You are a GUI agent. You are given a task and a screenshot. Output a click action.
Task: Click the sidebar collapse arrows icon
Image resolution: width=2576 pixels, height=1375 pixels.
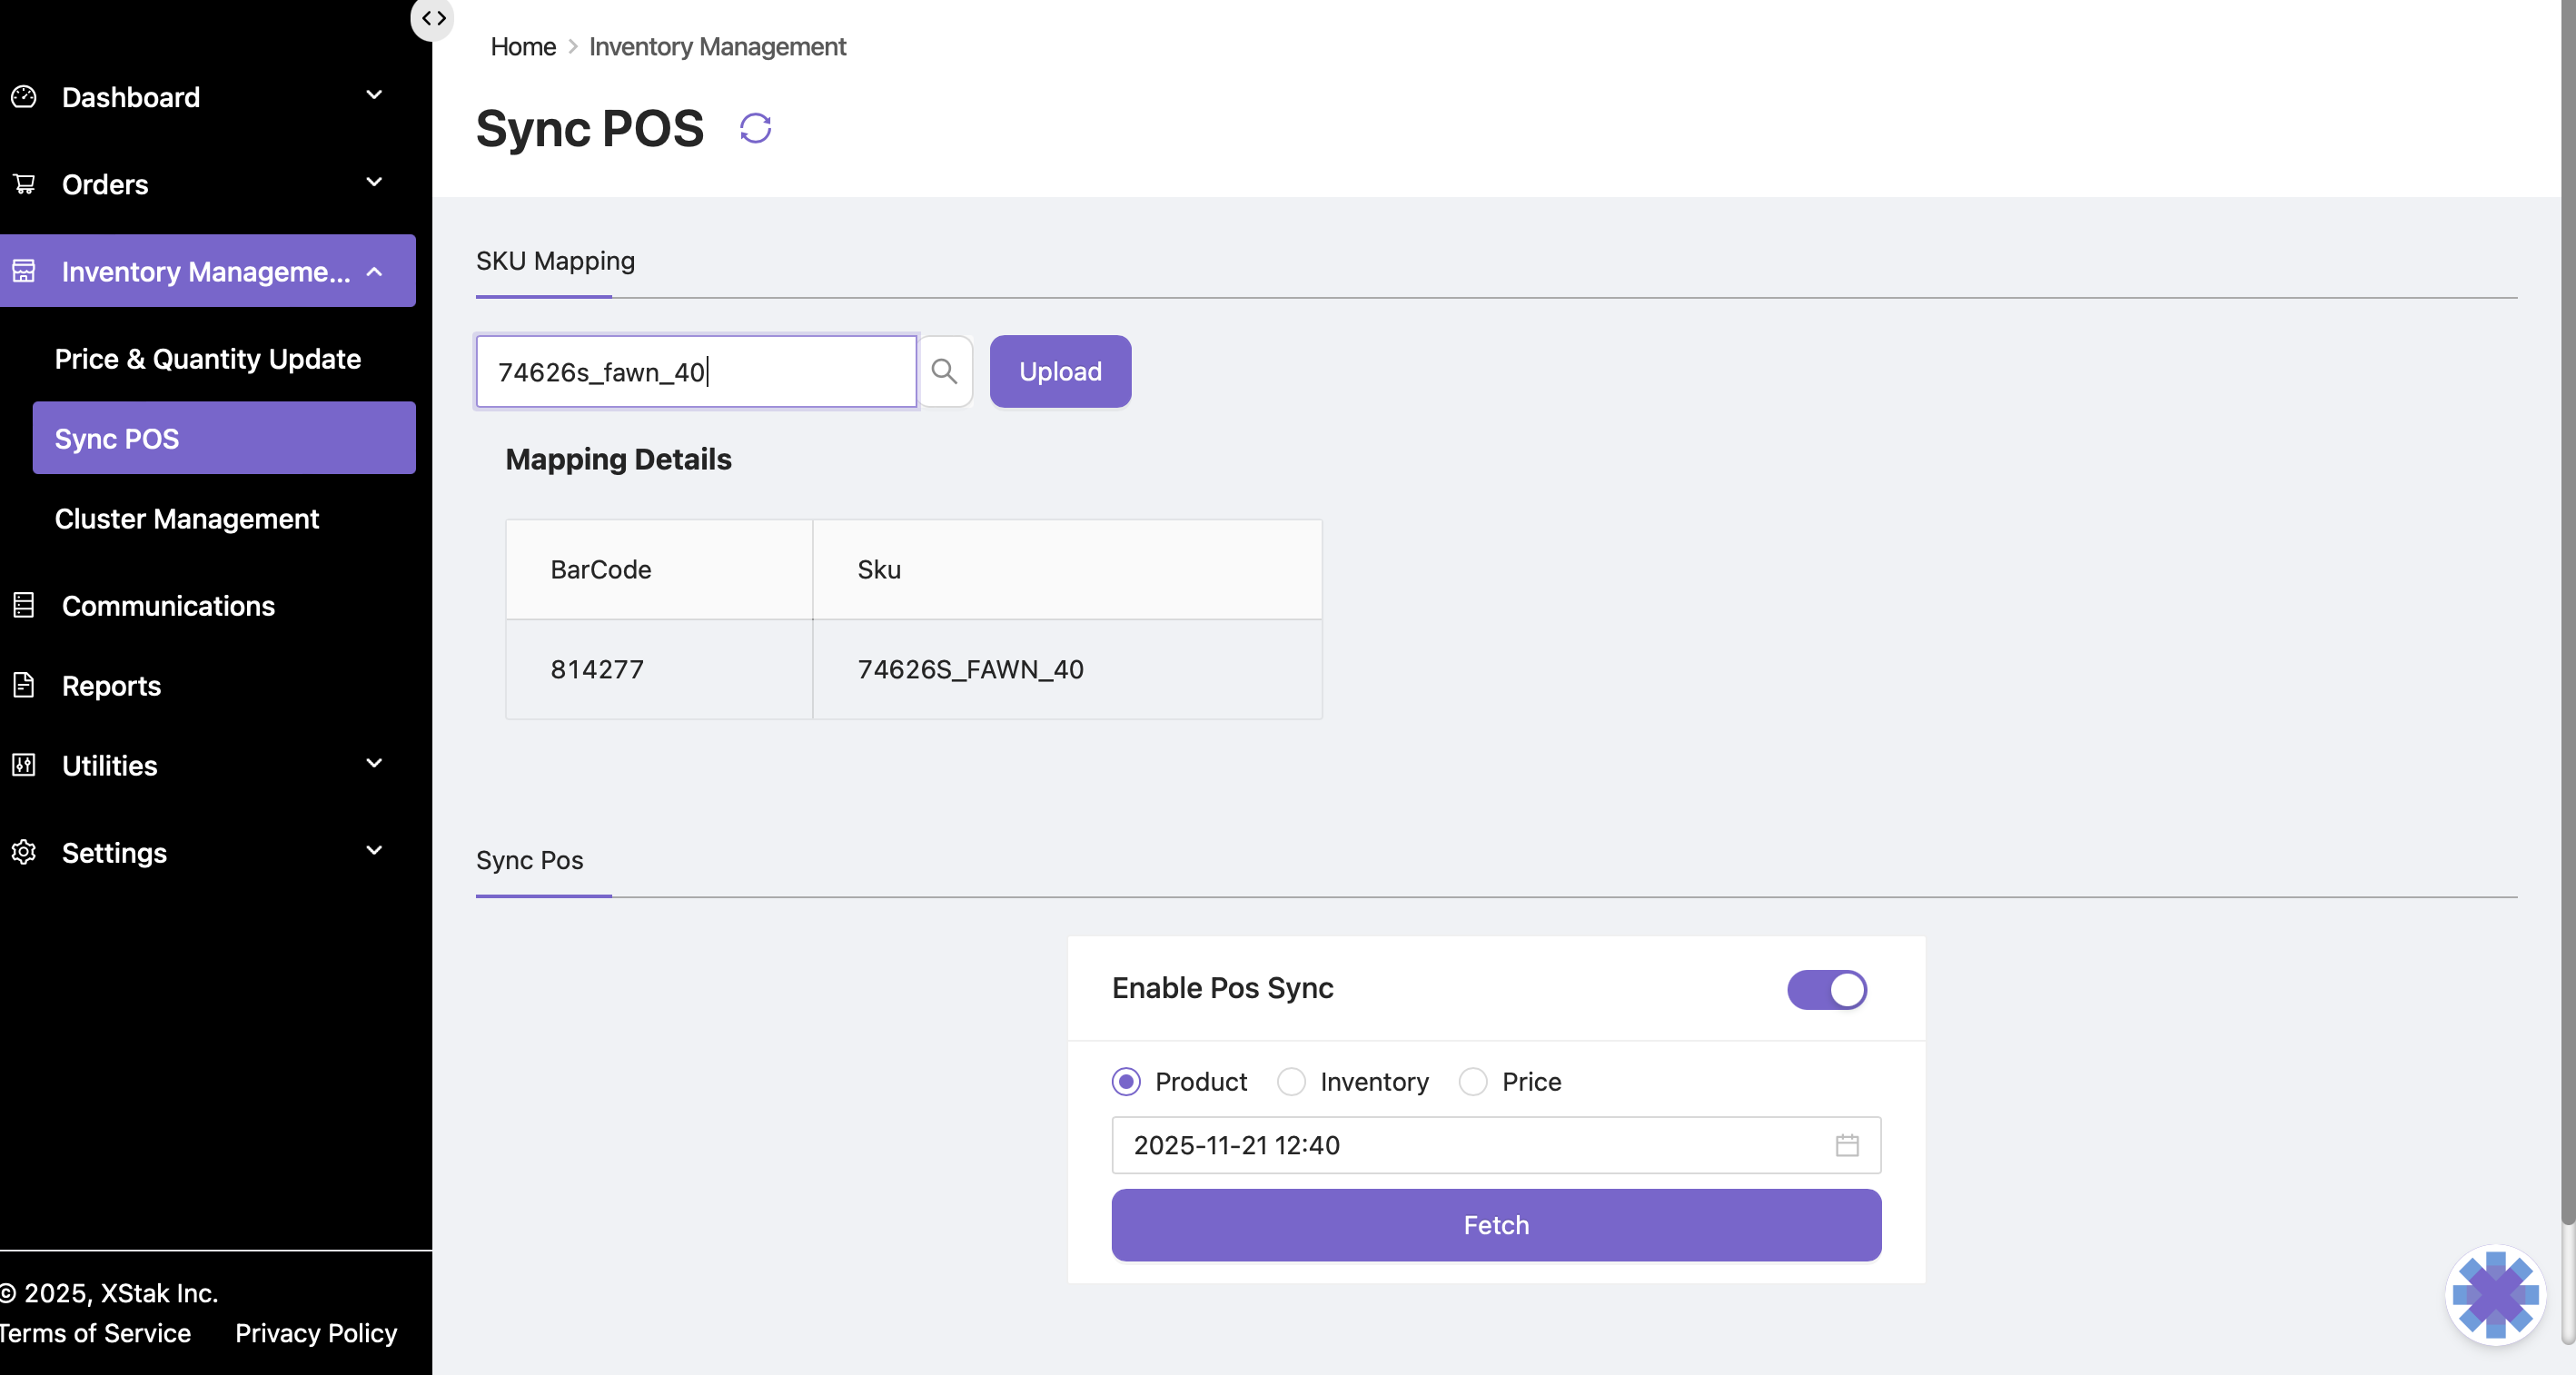[433, 18]
